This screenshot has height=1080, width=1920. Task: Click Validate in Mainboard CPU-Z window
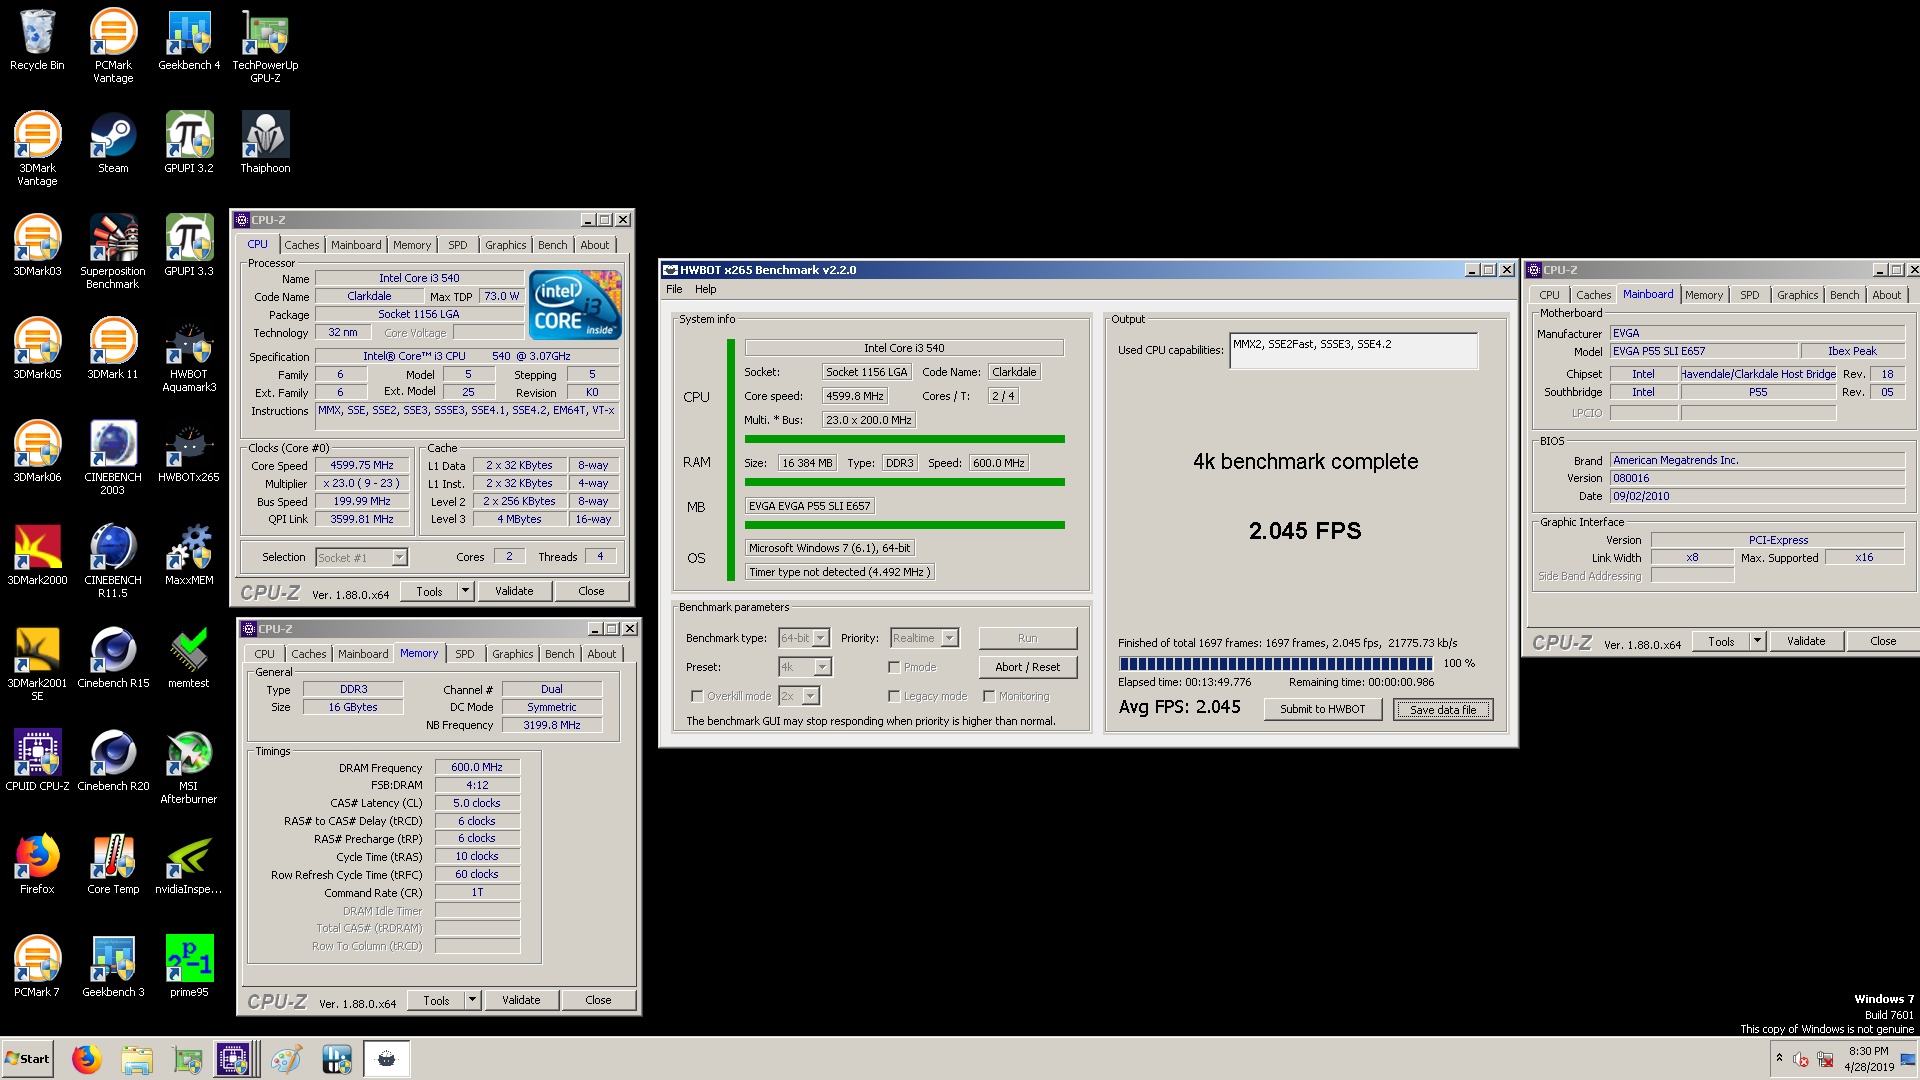click(x=1806, y=641)
